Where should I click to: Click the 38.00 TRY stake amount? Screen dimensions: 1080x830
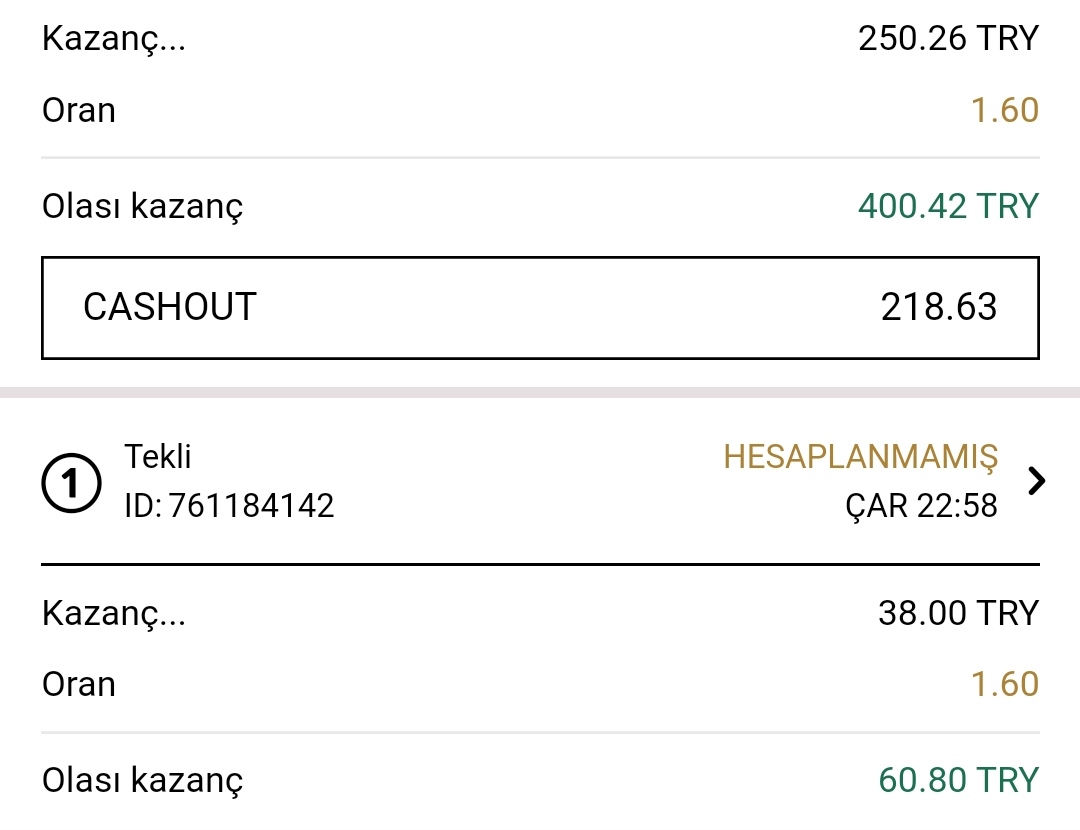tap(958, 612)
